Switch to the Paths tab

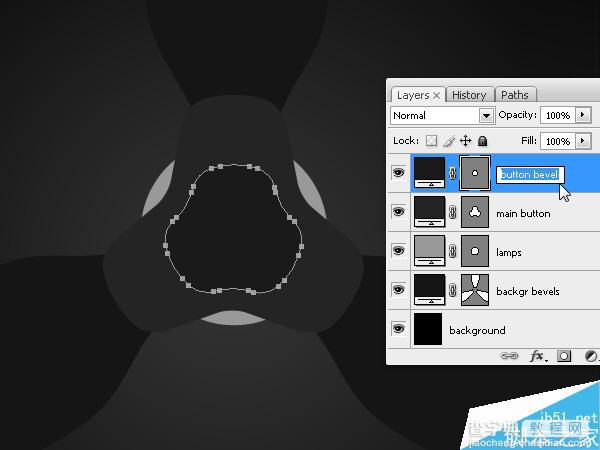click(515, 95)
